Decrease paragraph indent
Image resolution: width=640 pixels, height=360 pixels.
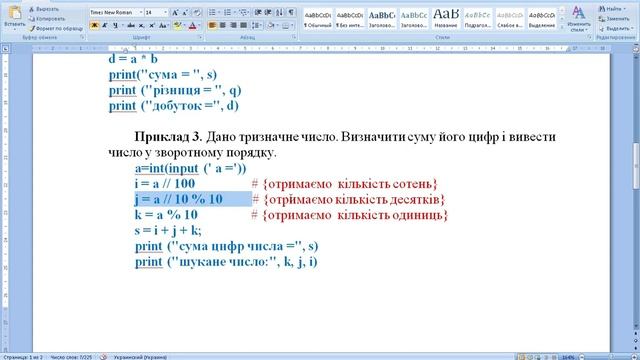258,13
